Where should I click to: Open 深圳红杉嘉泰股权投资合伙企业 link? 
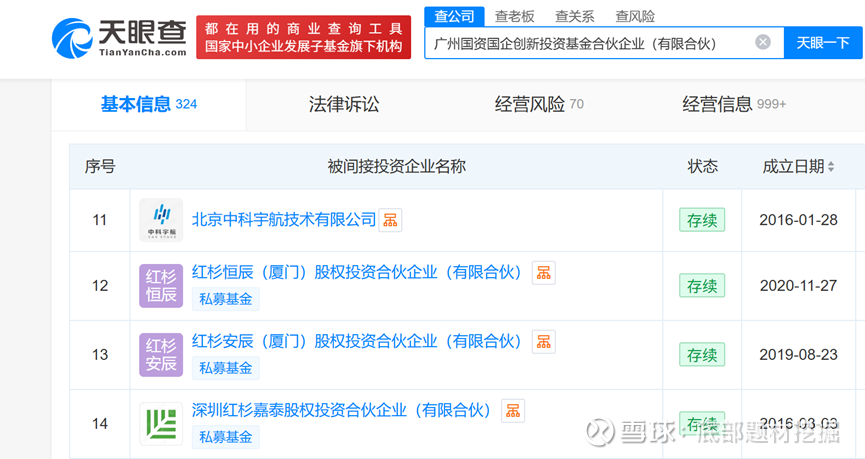[x=341, y=410]
